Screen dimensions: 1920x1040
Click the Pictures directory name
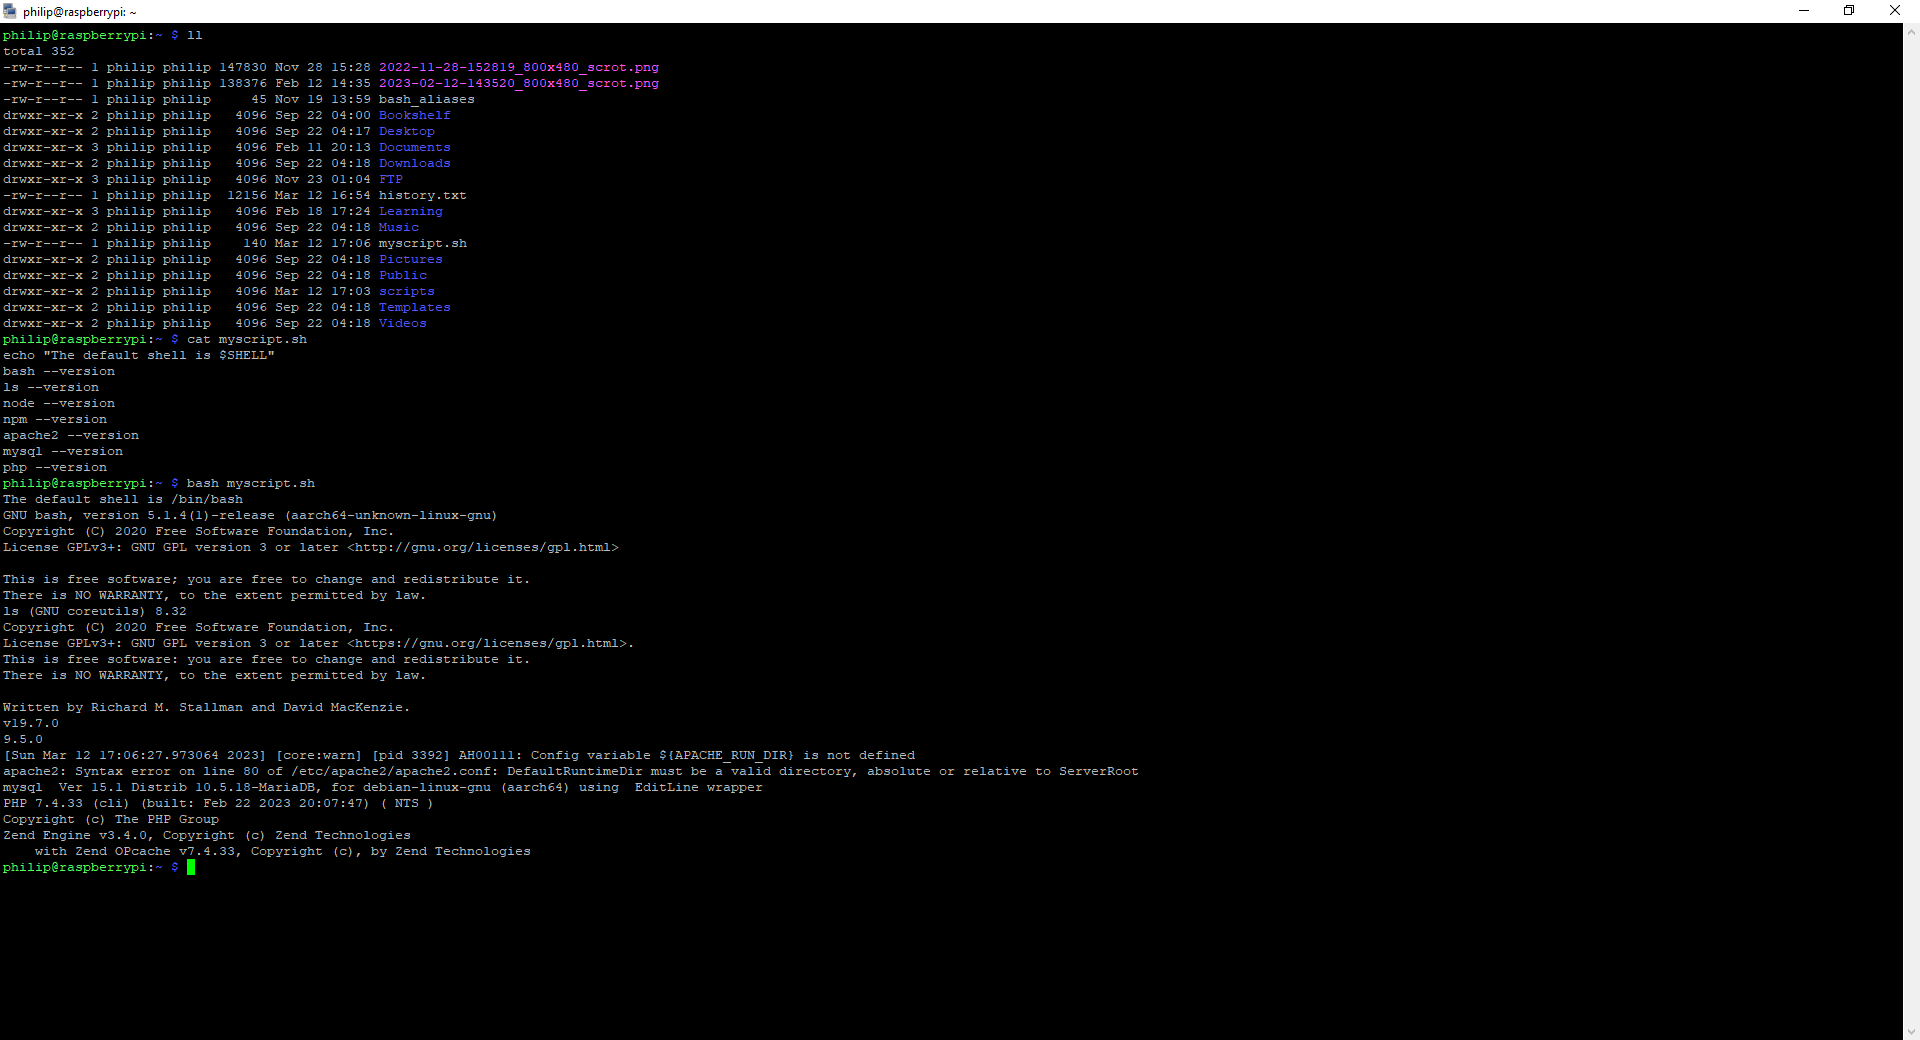(x=410, y=259)
